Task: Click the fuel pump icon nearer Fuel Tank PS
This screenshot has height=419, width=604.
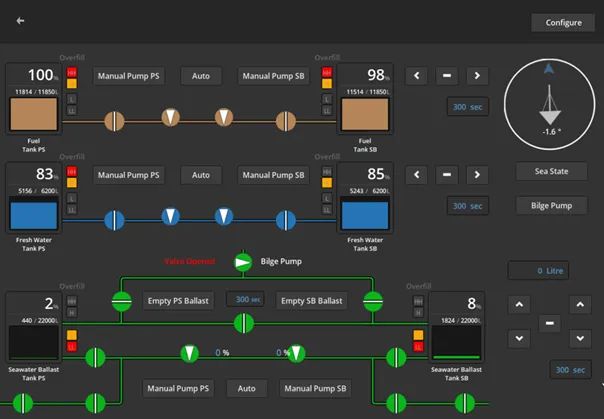Action: point(171,117)
